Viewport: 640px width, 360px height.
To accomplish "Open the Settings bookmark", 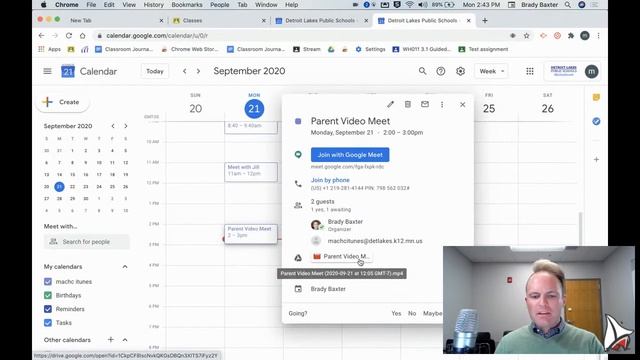I will [370, 49].
